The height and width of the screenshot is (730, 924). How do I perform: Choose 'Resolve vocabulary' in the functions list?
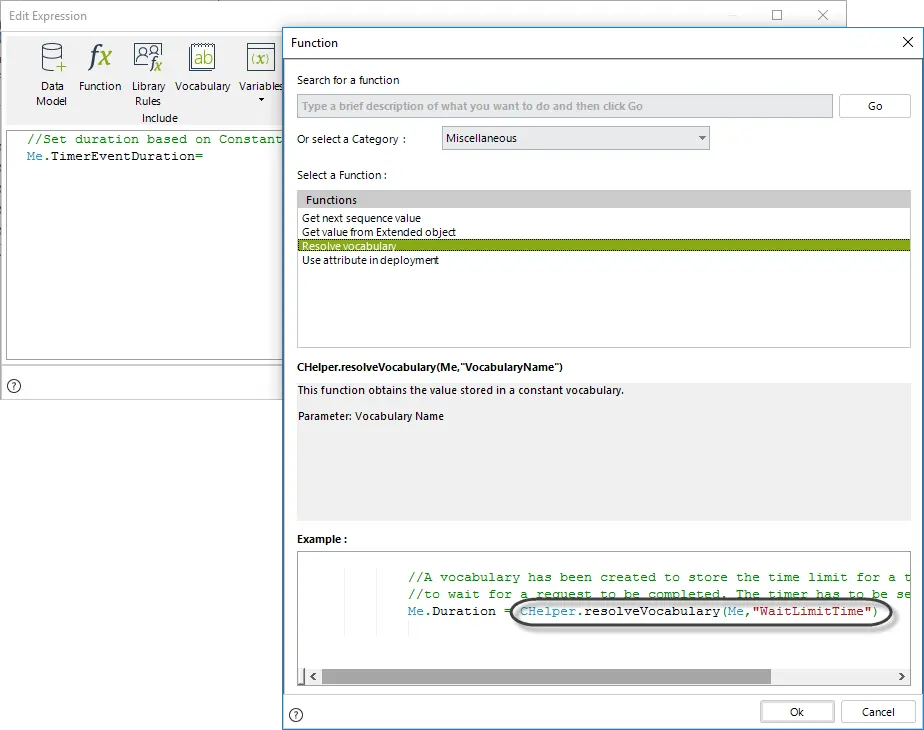click(x=604, y=246)
